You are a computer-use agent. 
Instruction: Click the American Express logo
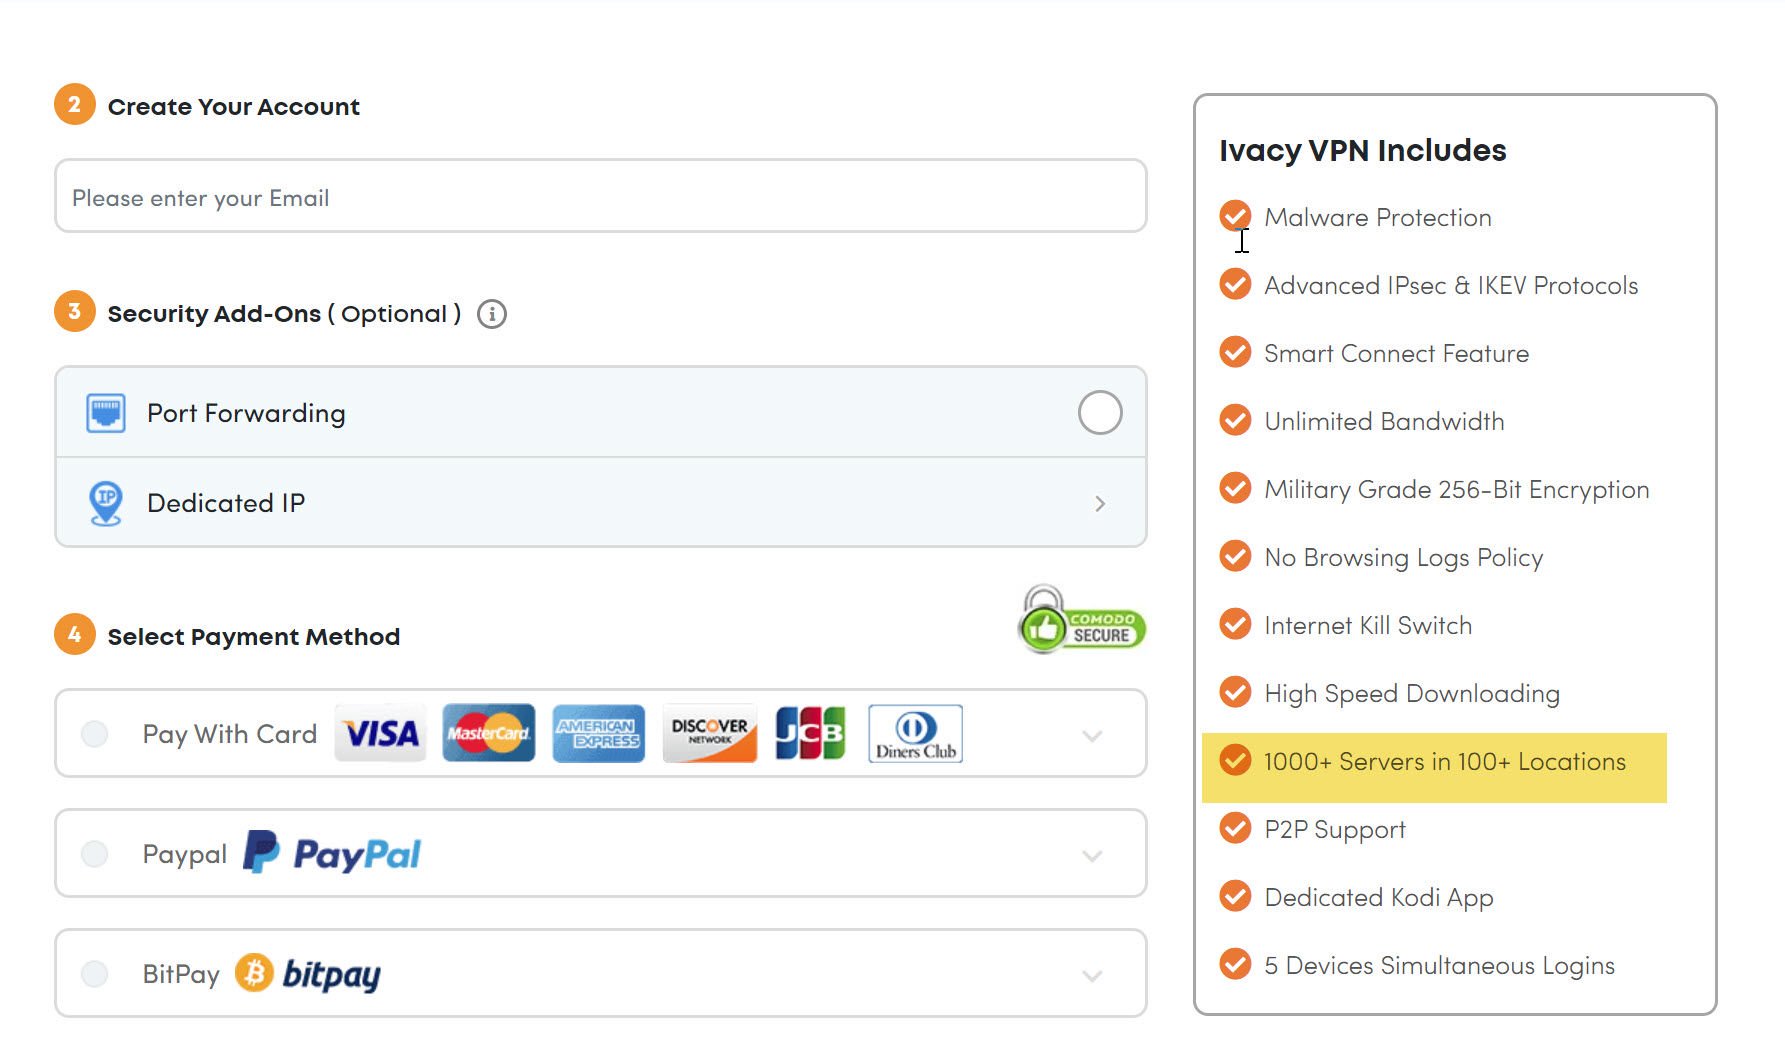[x=598, y=734]
